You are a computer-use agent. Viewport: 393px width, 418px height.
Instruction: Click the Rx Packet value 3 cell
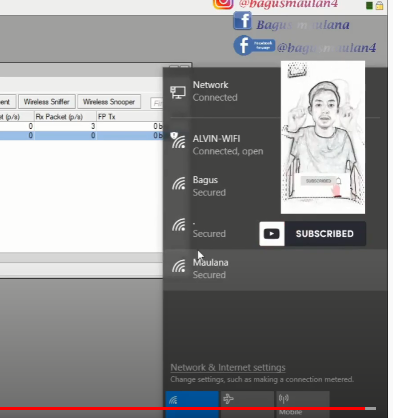(65, 126)
